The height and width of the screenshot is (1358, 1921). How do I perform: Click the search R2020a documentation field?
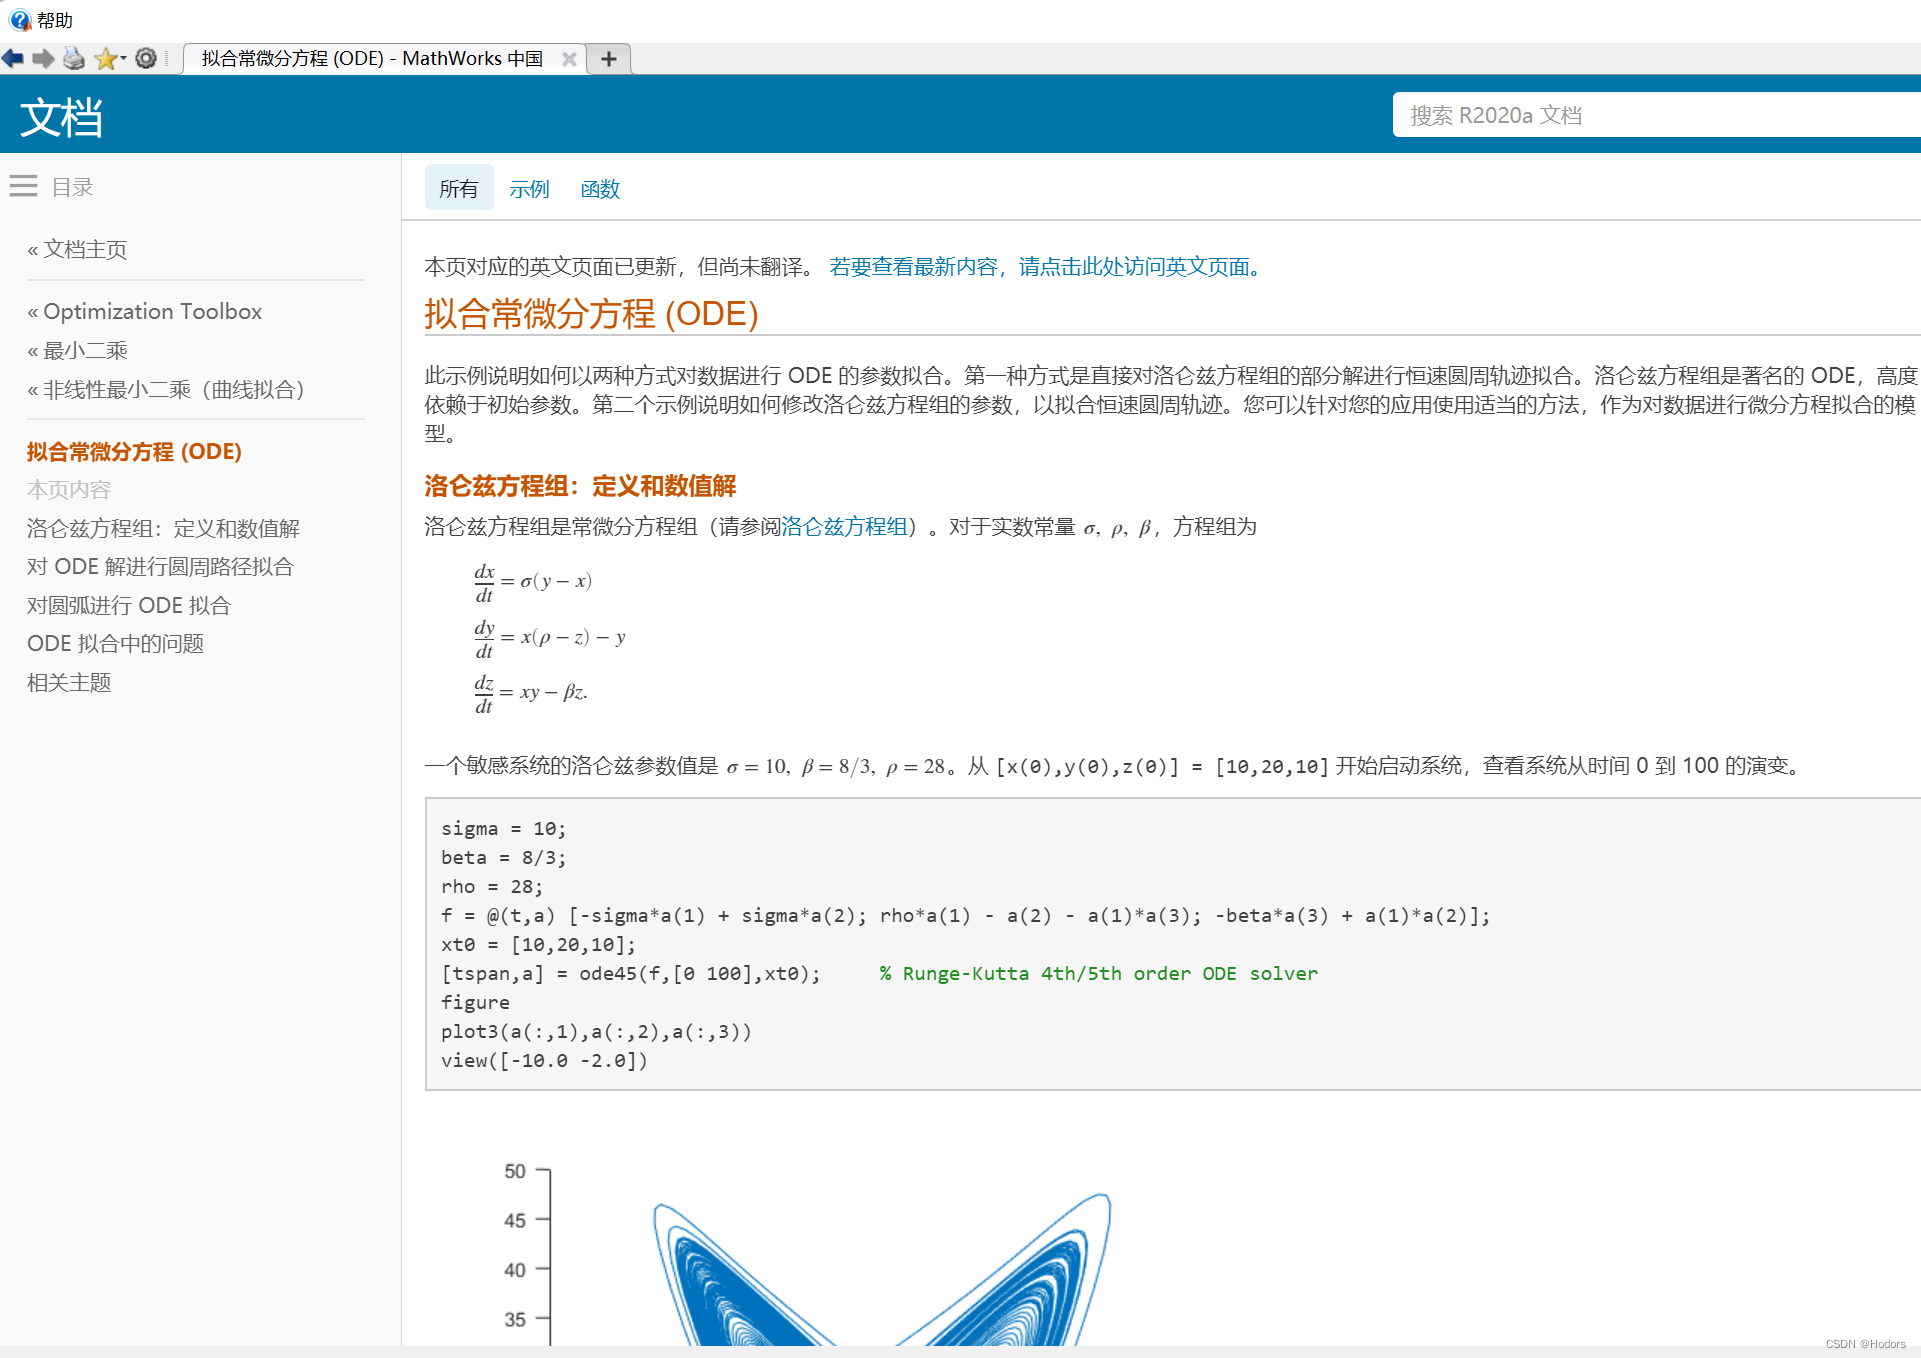[x=1650, y=115]
